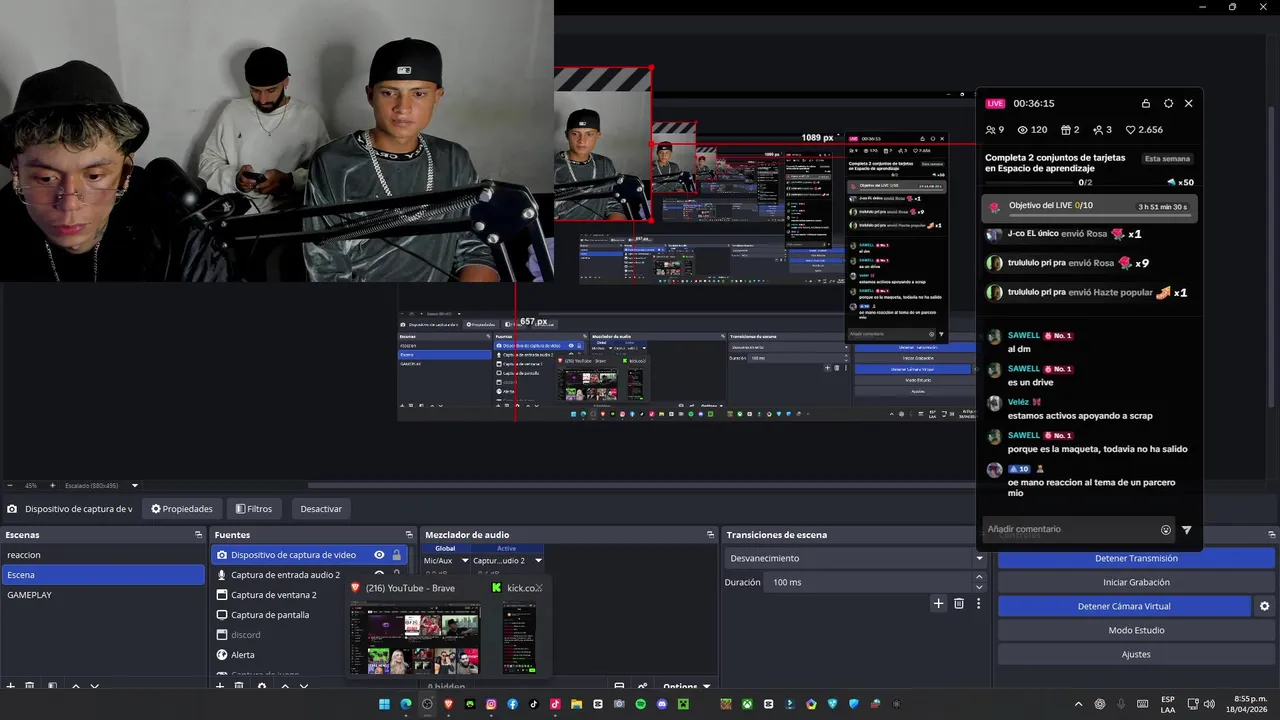1280x720 pixels.
Task: Open virtual camera settings gear
Action: tap(1264, 606)
